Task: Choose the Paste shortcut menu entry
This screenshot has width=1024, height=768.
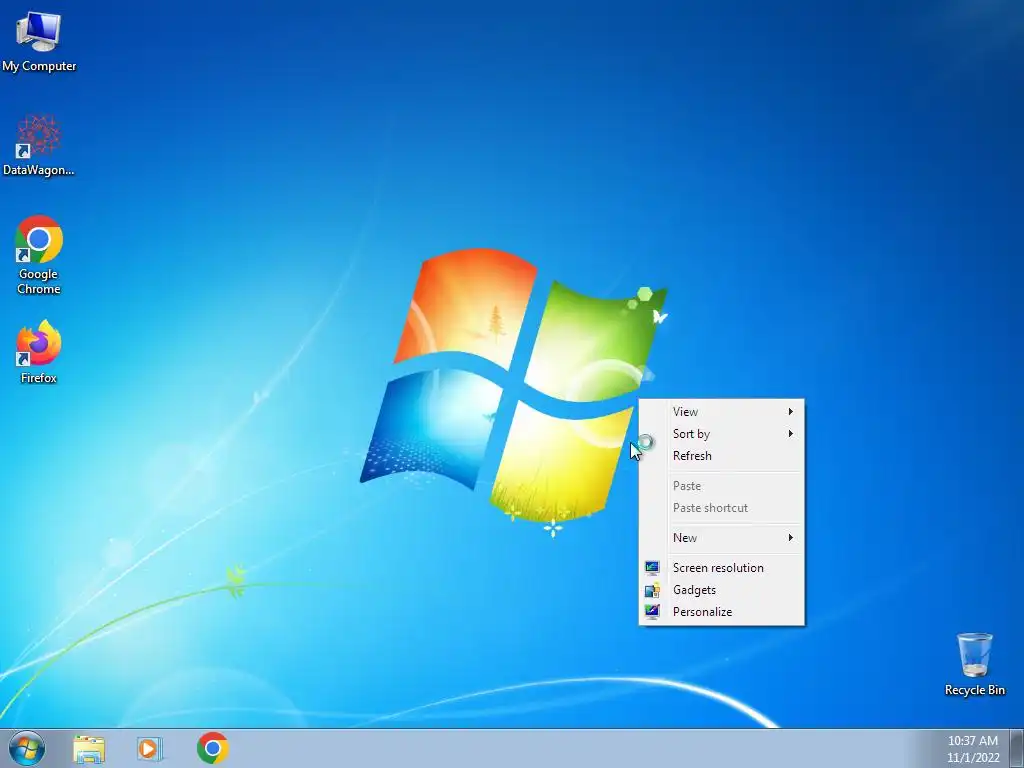Action: tap(721, 508)
